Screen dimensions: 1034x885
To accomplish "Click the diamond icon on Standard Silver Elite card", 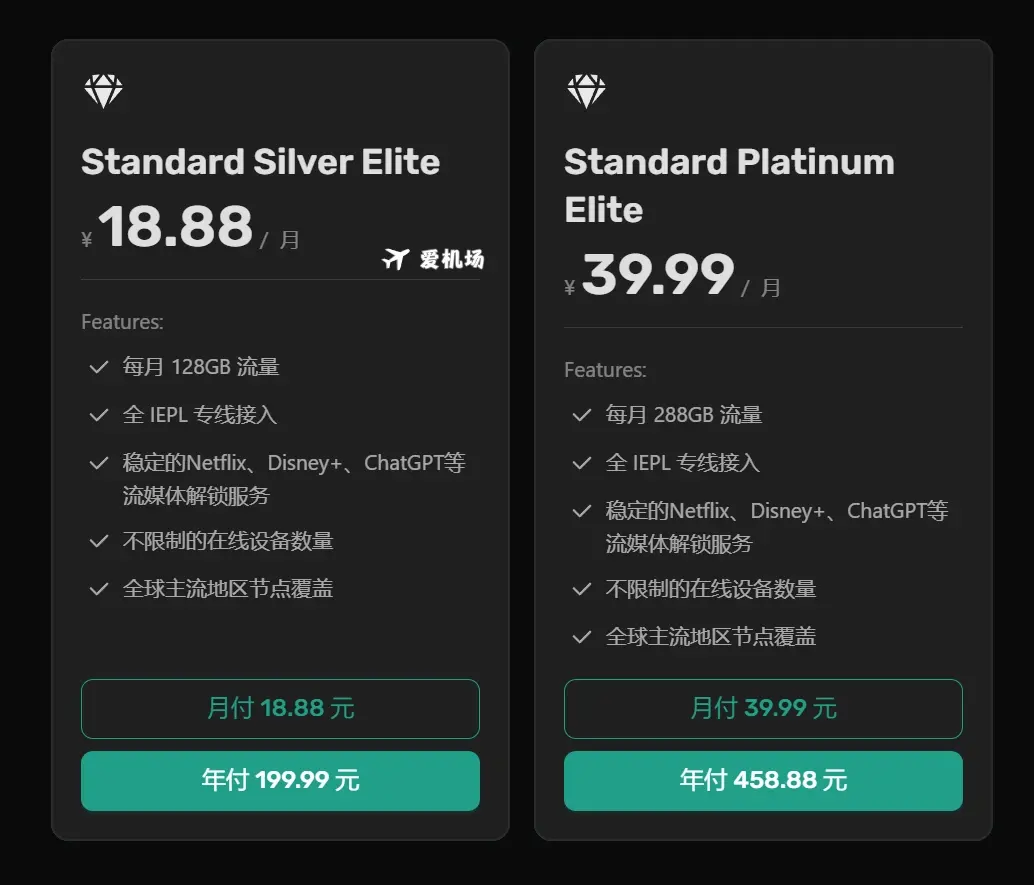I will 103,90.
